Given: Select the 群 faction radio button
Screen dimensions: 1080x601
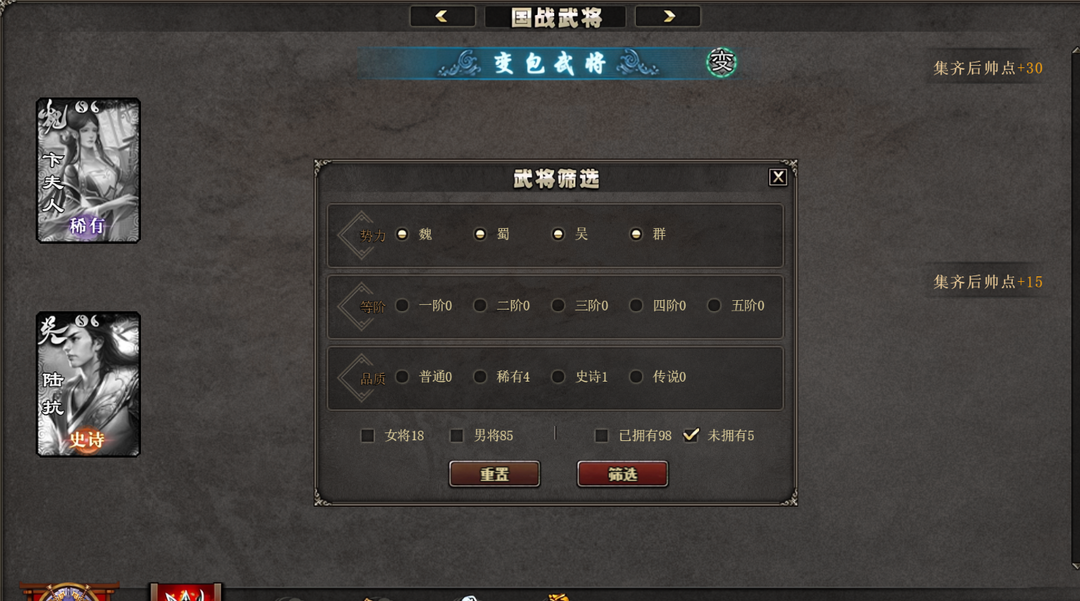Looking at the screenshot, I should tap(636, 234).
